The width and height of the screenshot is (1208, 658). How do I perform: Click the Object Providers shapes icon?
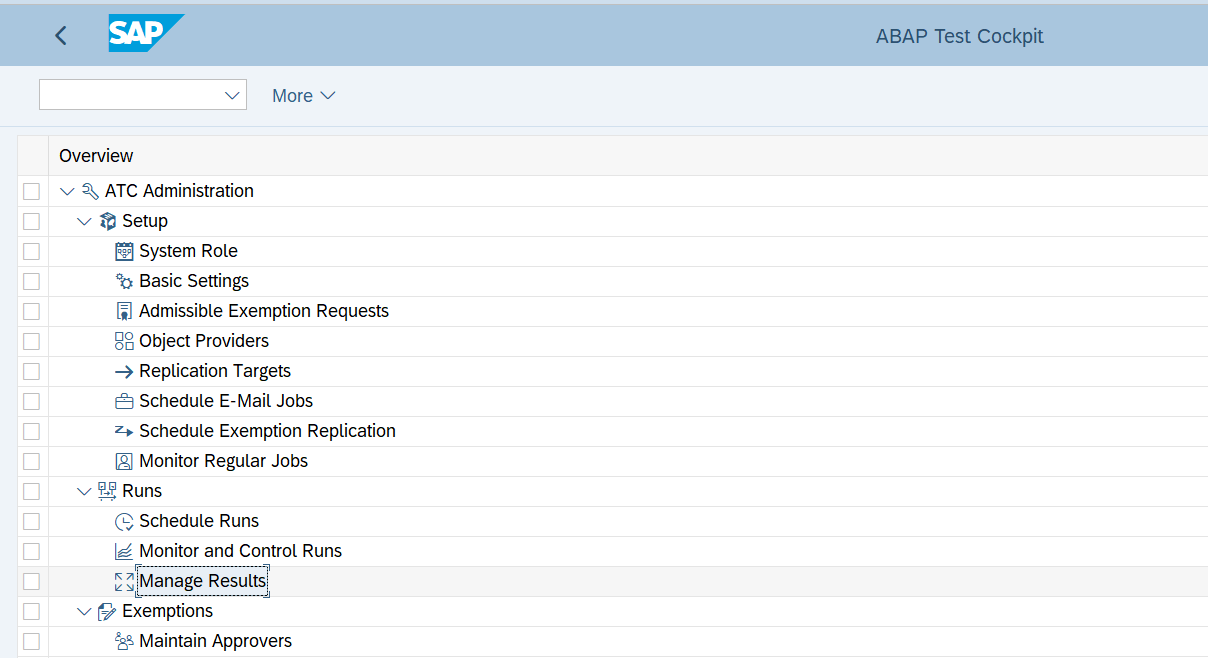(124, 341)
